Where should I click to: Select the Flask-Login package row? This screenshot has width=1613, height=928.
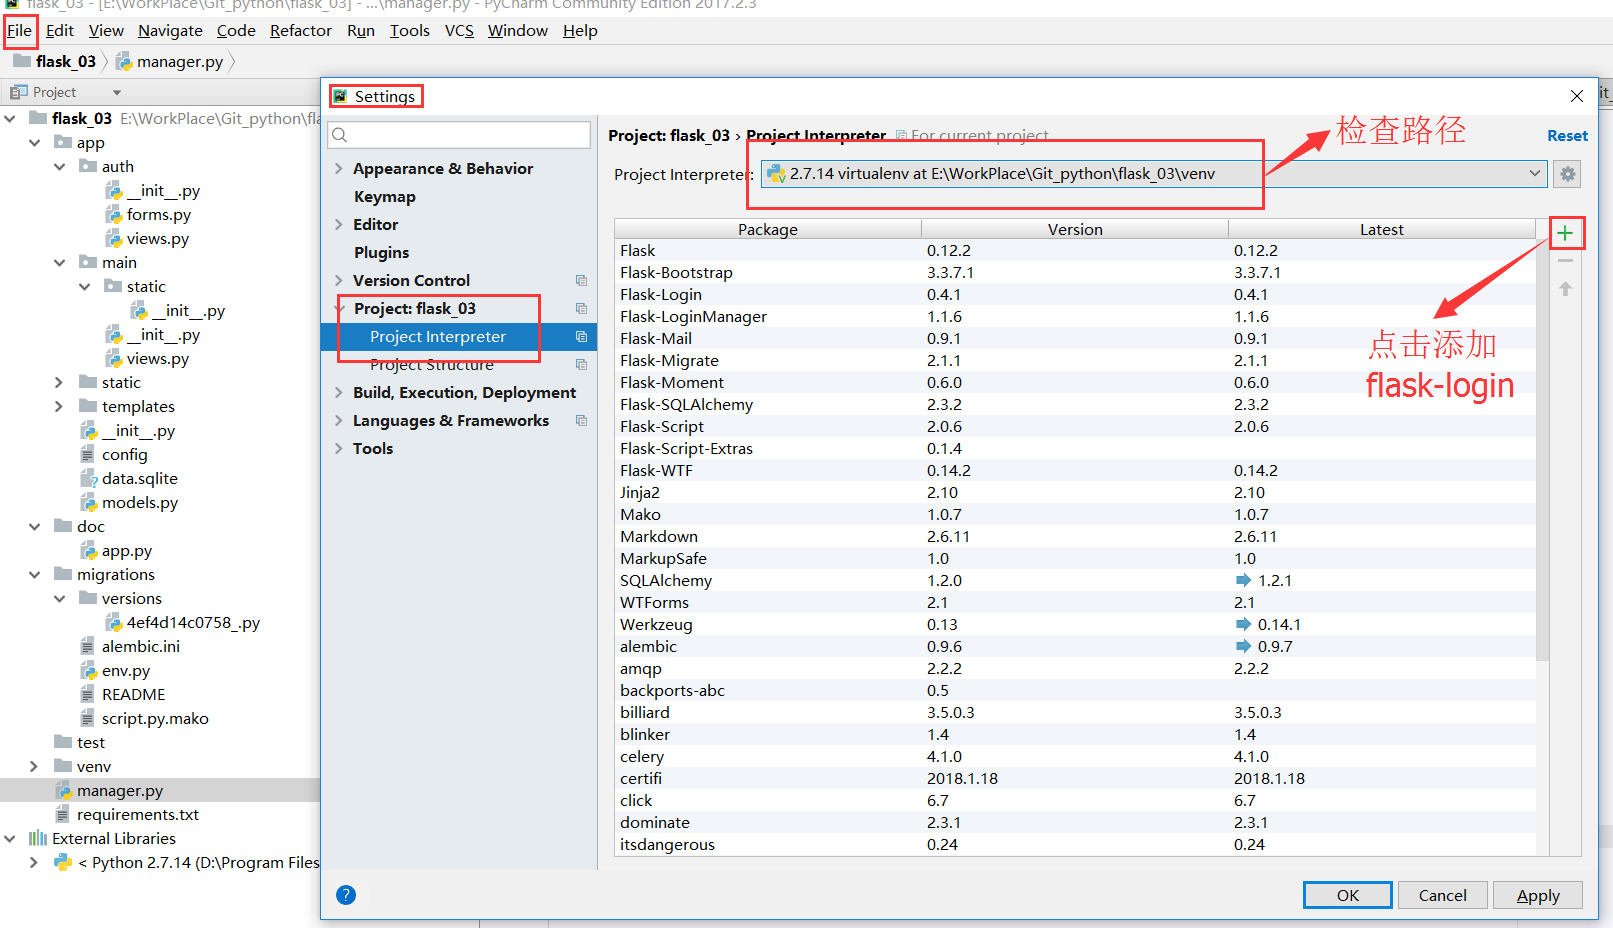[1075, 295]
